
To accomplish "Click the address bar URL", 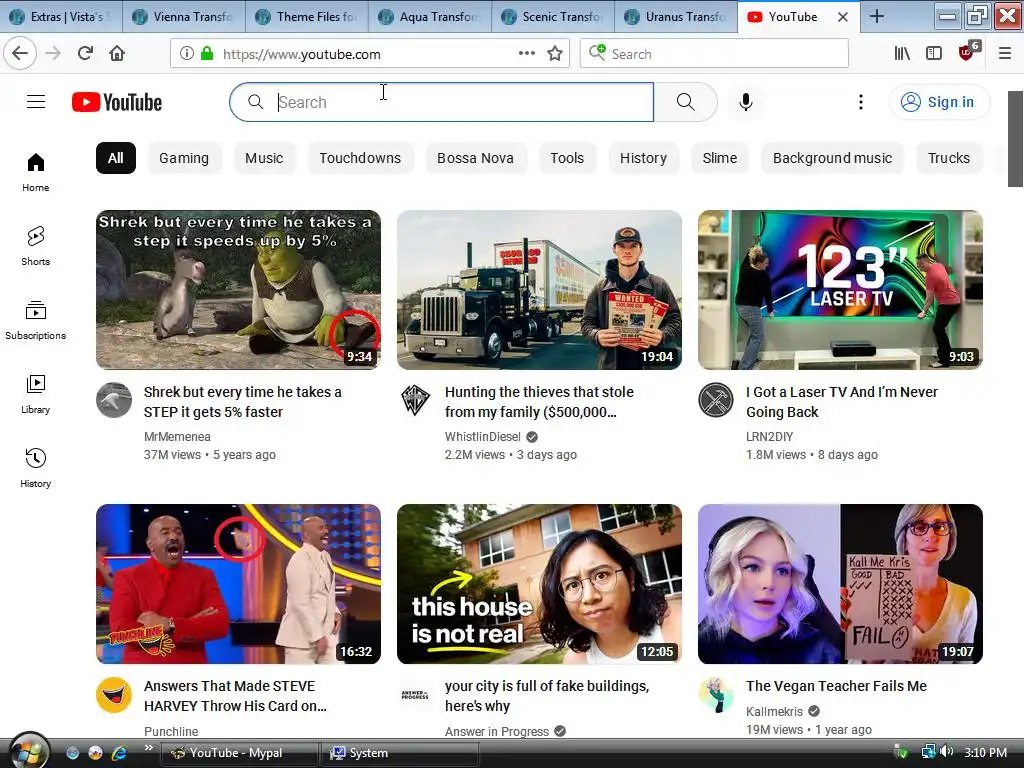I will (x=301, y=54).
